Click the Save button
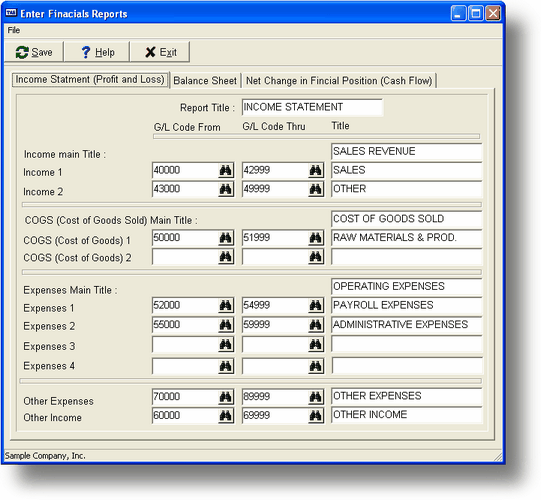 coord(34,52)
